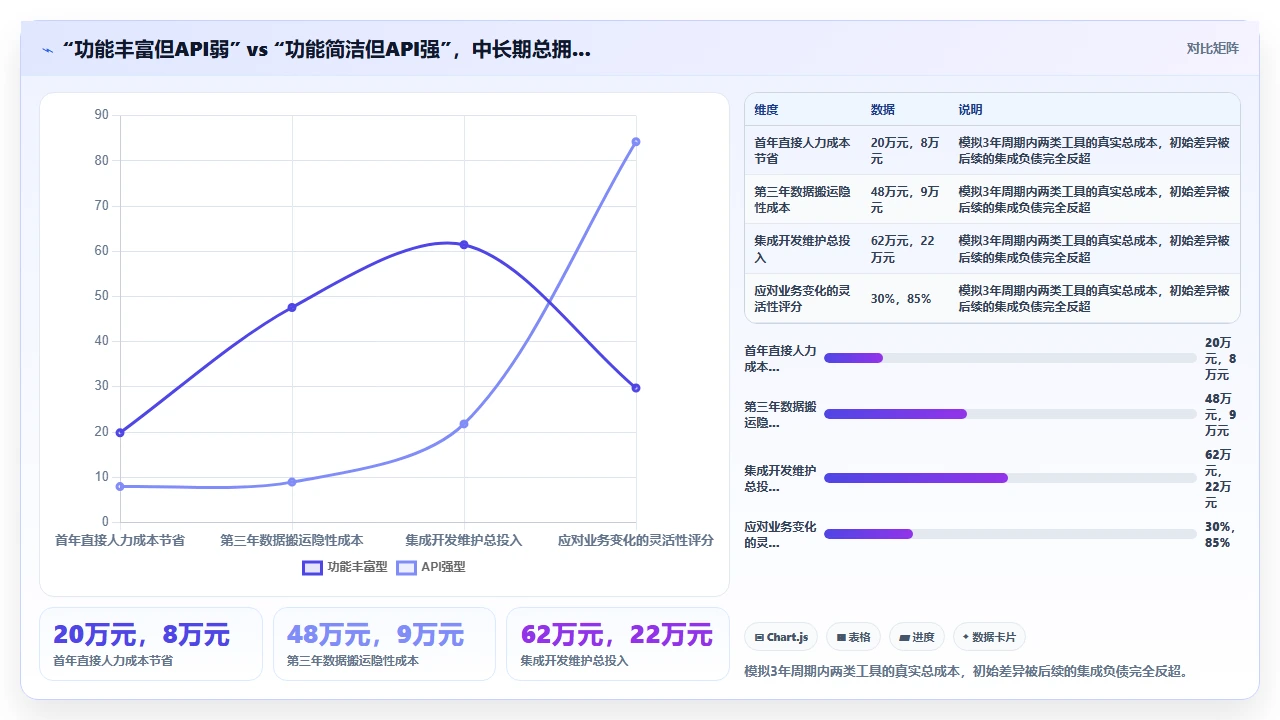
Task: Toggle the 功能丰富型 legend series
Action: 345,567
